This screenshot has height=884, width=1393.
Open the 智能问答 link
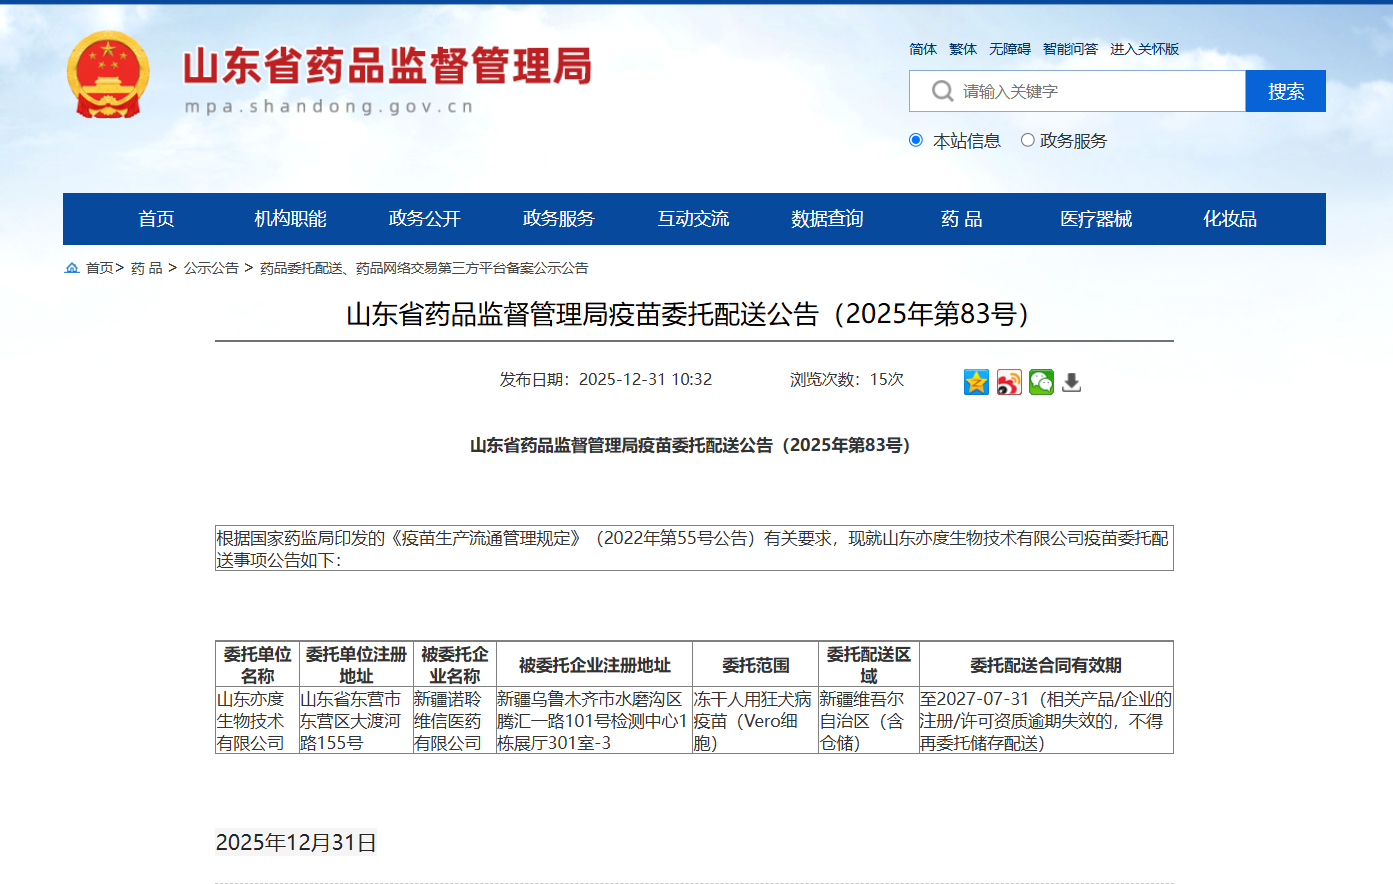point(1070,49)
